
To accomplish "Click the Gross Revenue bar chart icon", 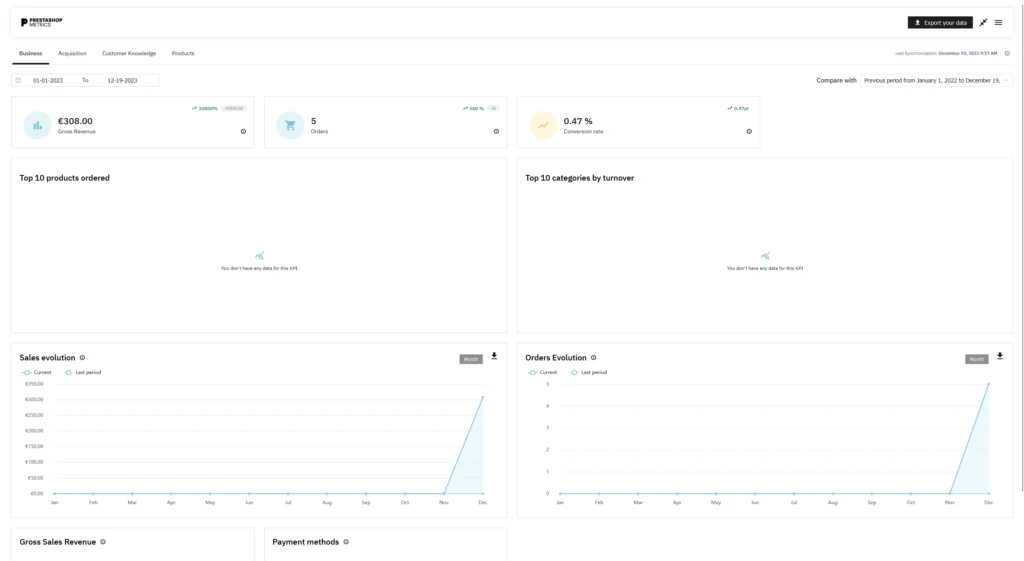I will click(x=37, y=125).
